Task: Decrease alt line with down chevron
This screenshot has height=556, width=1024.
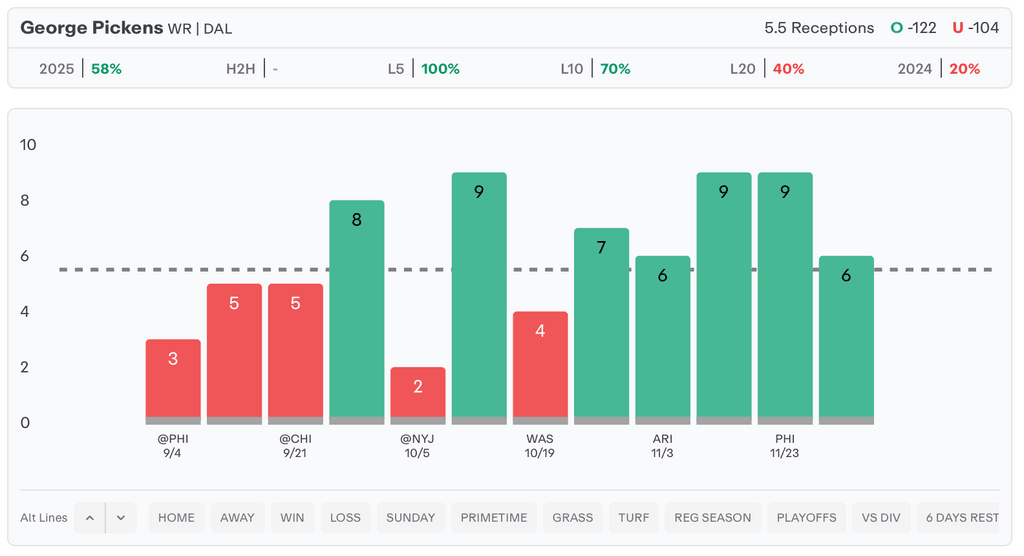Action: coord(121,518)
